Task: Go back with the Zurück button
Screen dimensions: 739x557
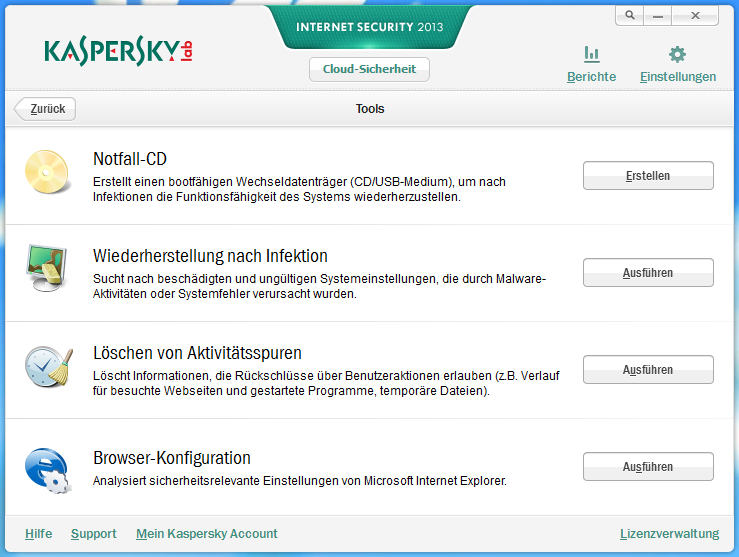Action: click(45, 109)
